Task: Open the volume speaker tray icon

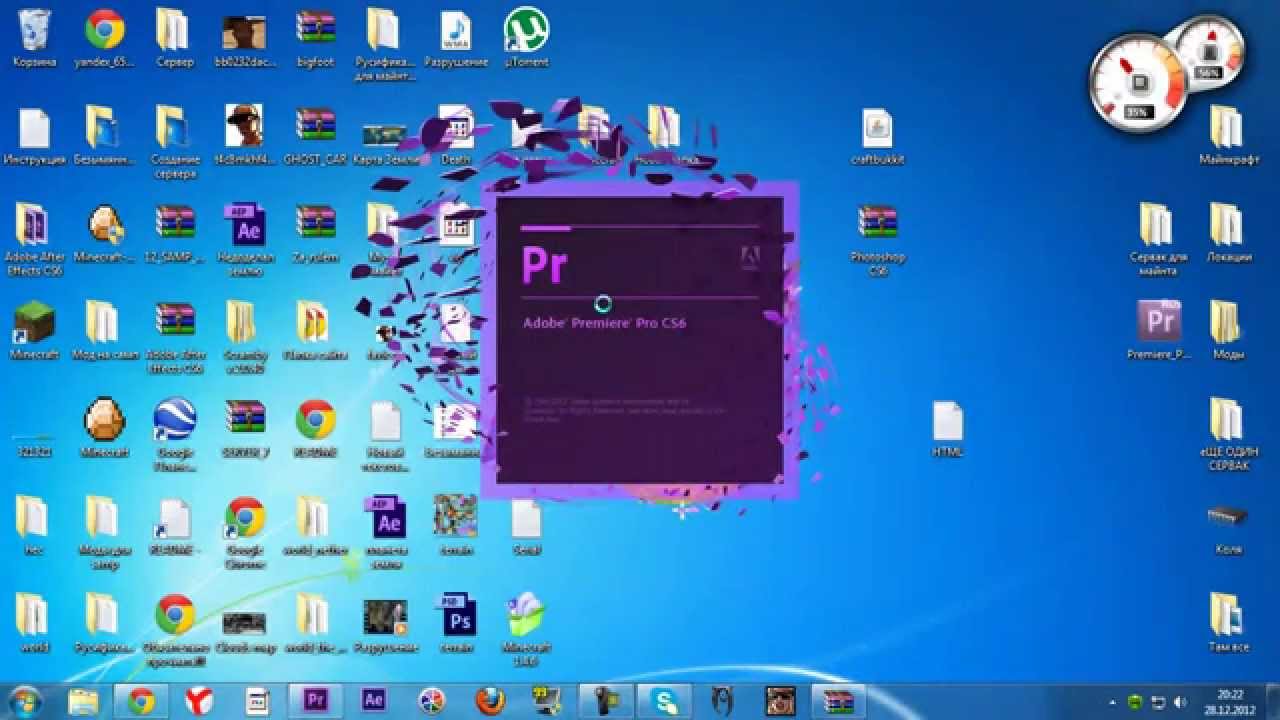Action: 1180,702
